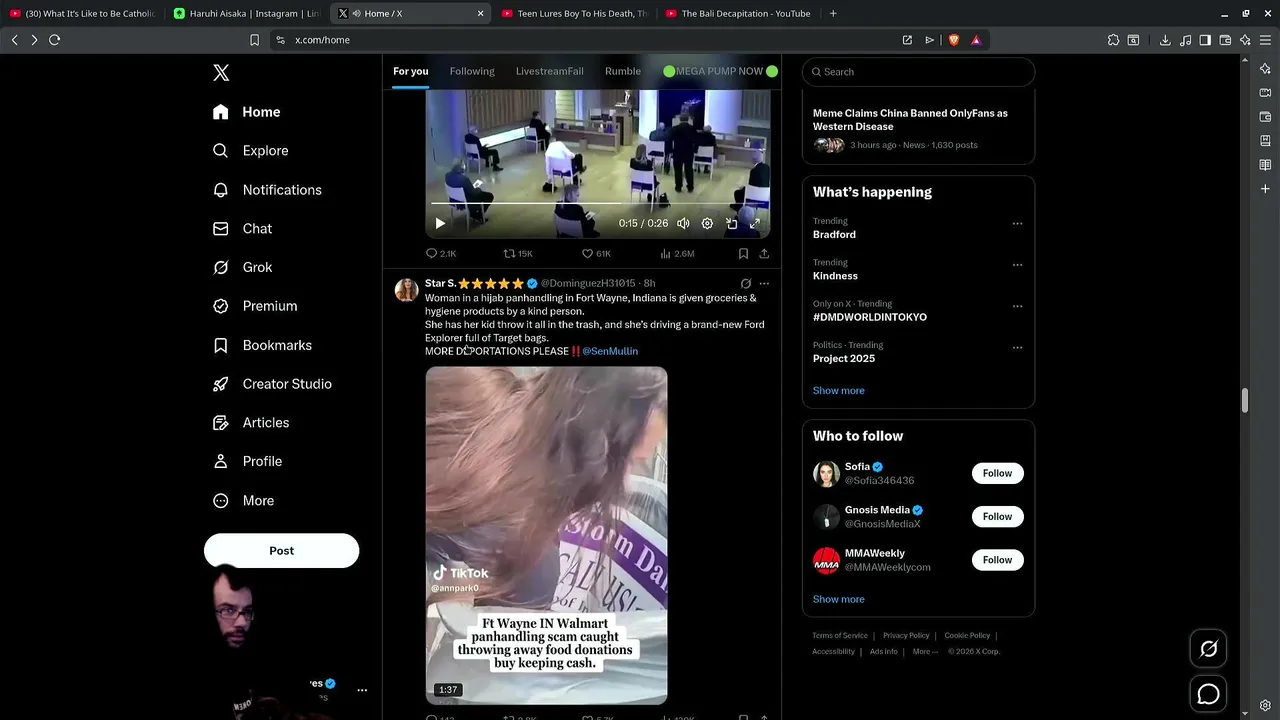Open more options for #DMDWORLDINTOKYO trend
Image resolution: width=1280 pixels, height=720 pixels.
1017,307
